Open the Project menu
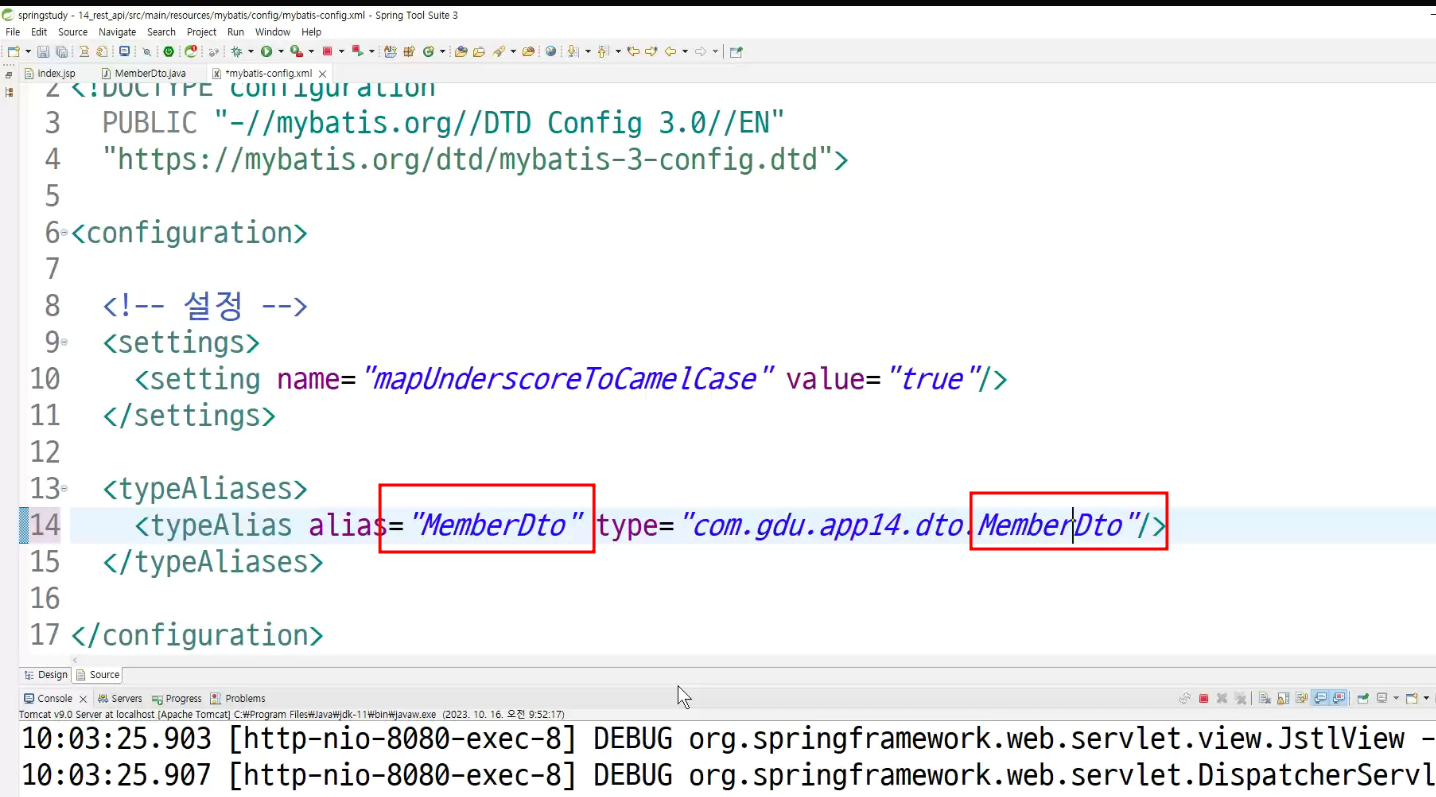This screenshot has height=797, width=1436. click(x=202, y=32)
